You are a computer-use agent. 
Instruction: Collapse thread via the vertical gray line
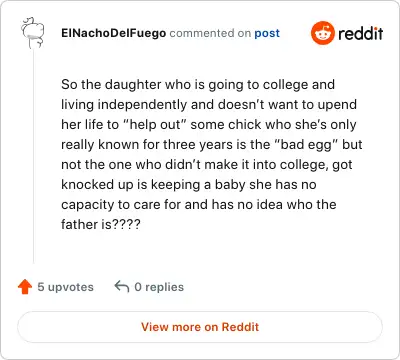pos(33,157)
